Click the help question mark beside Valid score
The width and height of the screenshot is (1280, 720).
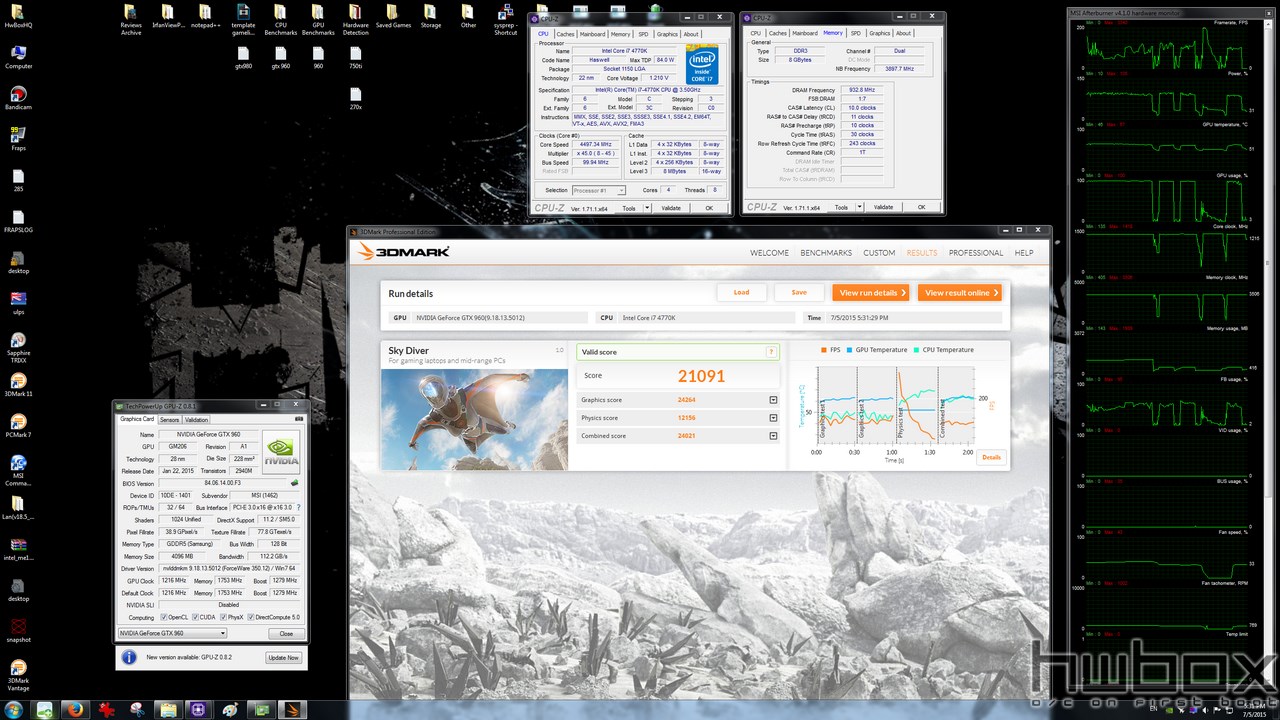[x=771, y=352]
